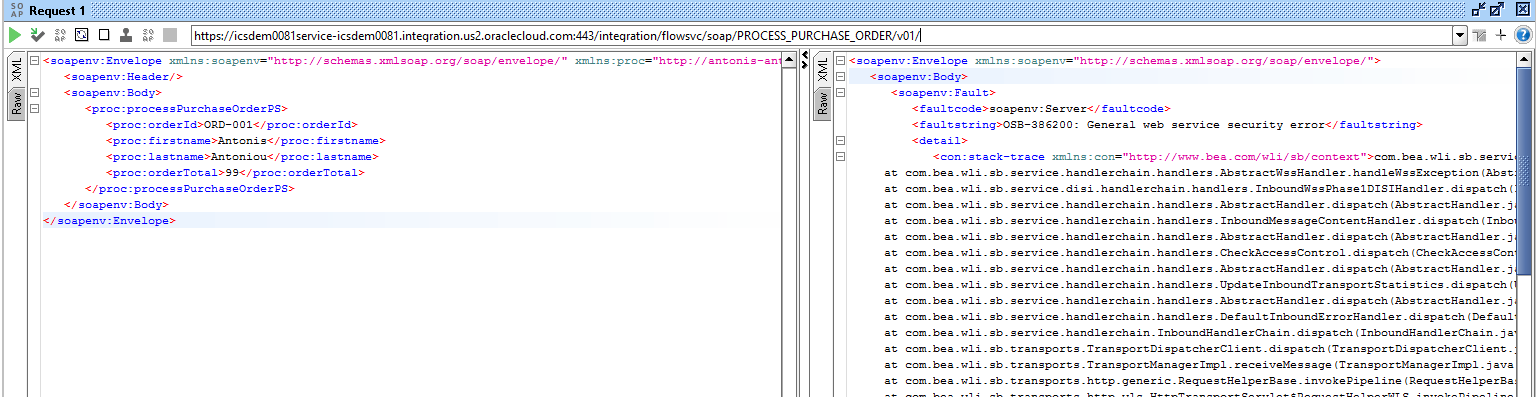
Task: Click the TransportManagerImpl.receiveMessage stack line
Action: point(1201,364)
